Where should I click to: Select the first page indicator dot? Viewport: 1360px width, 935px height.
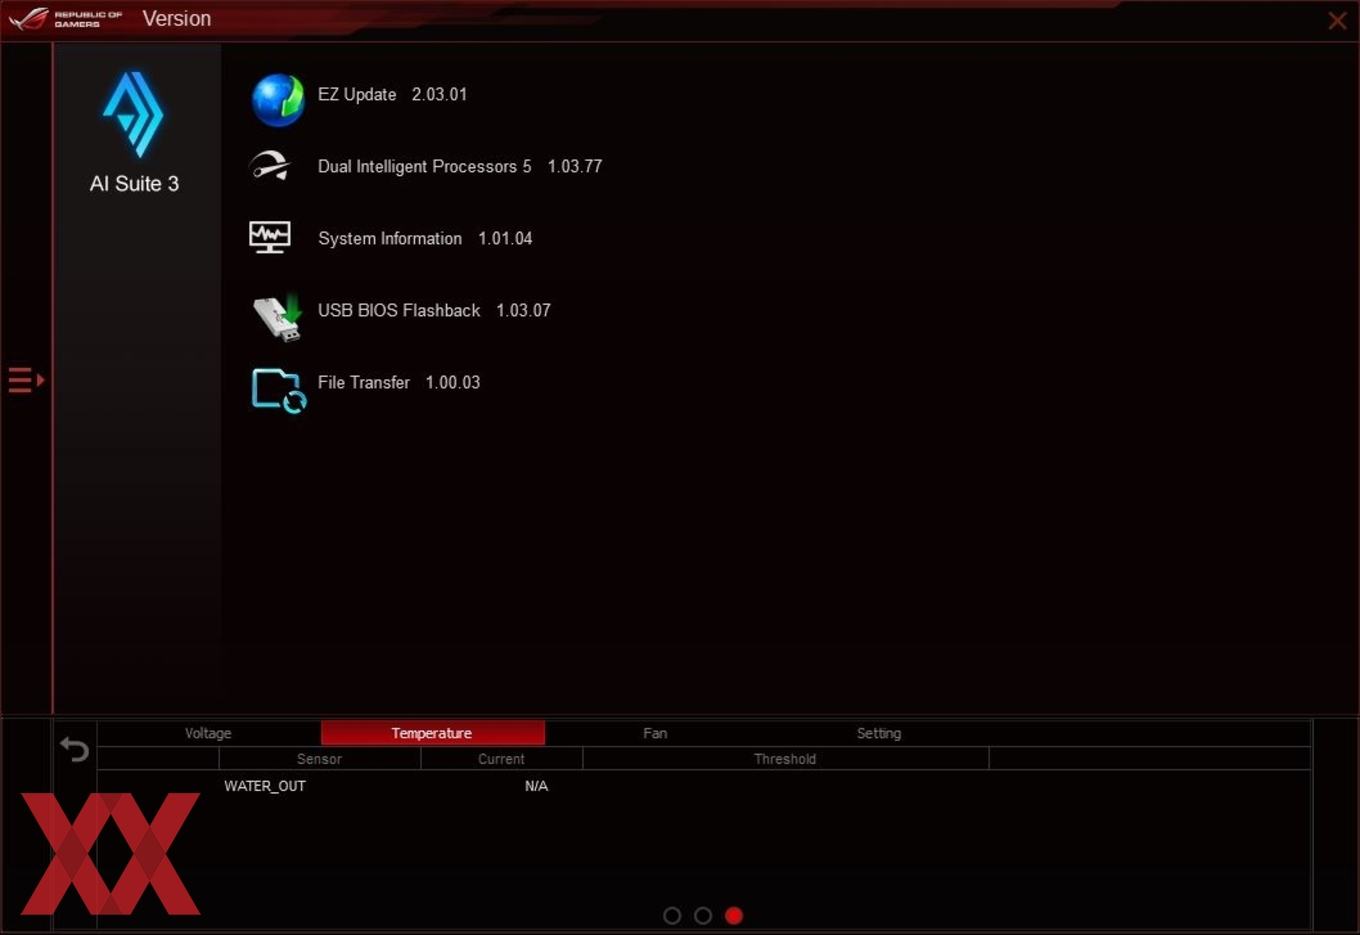coord(672,915)
